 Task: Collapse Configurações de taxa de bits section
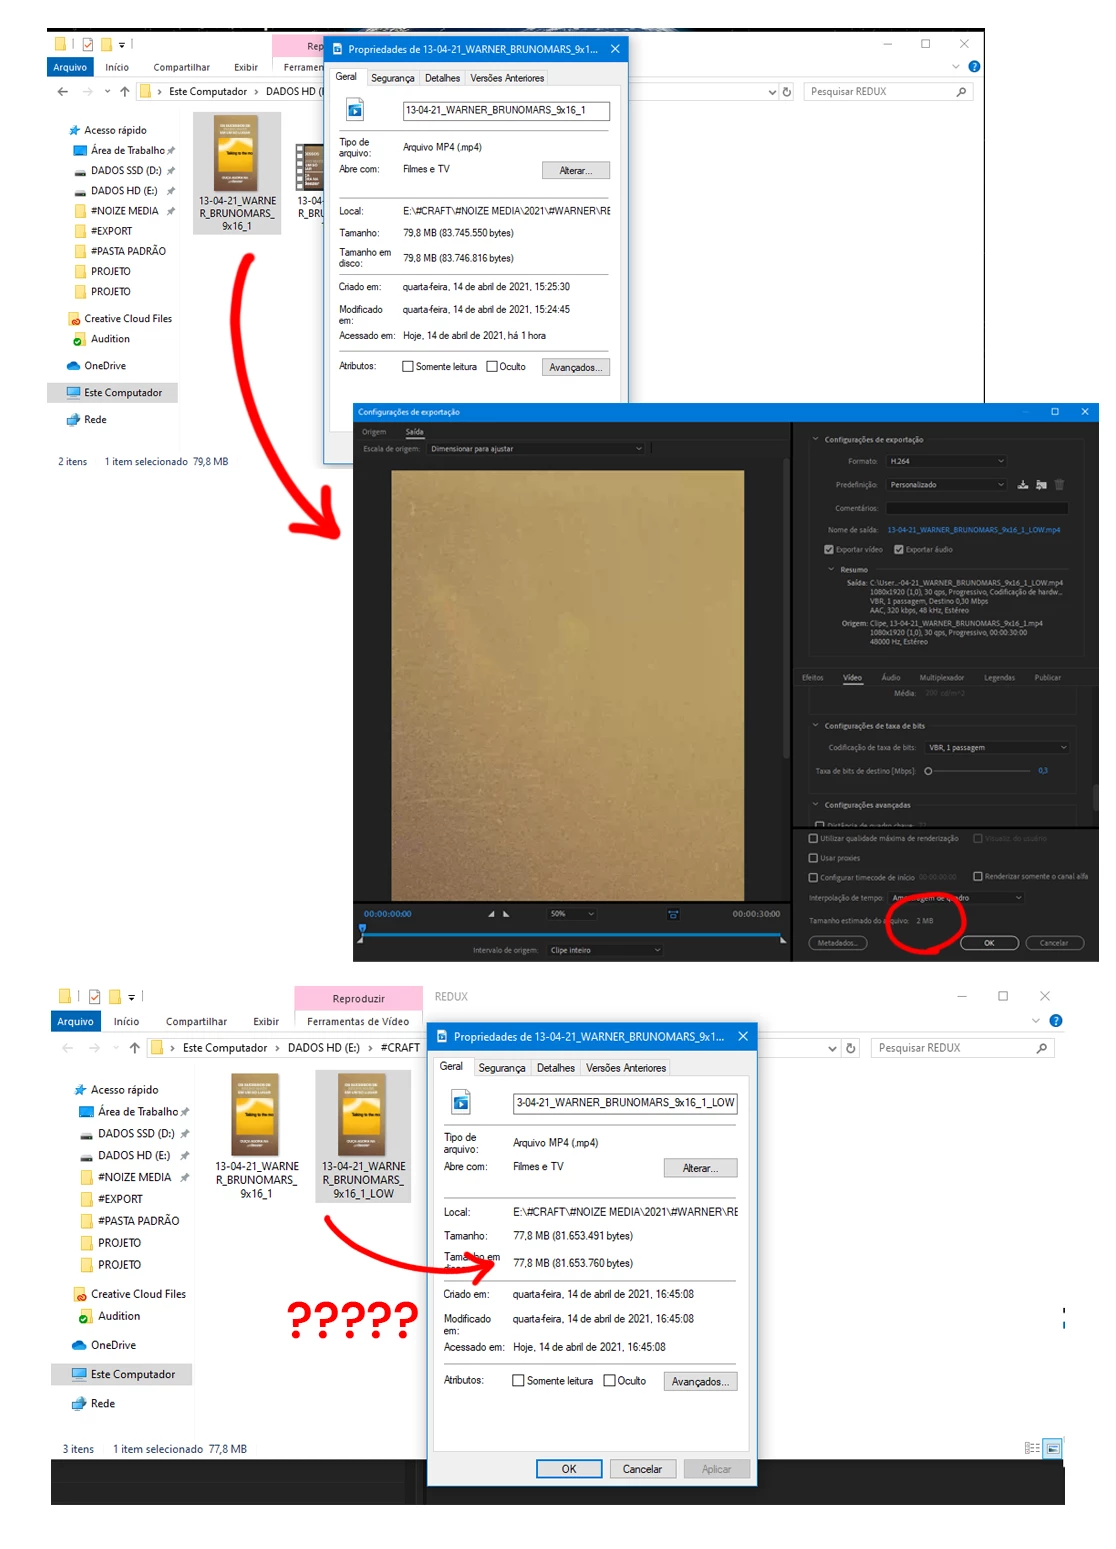815,726
